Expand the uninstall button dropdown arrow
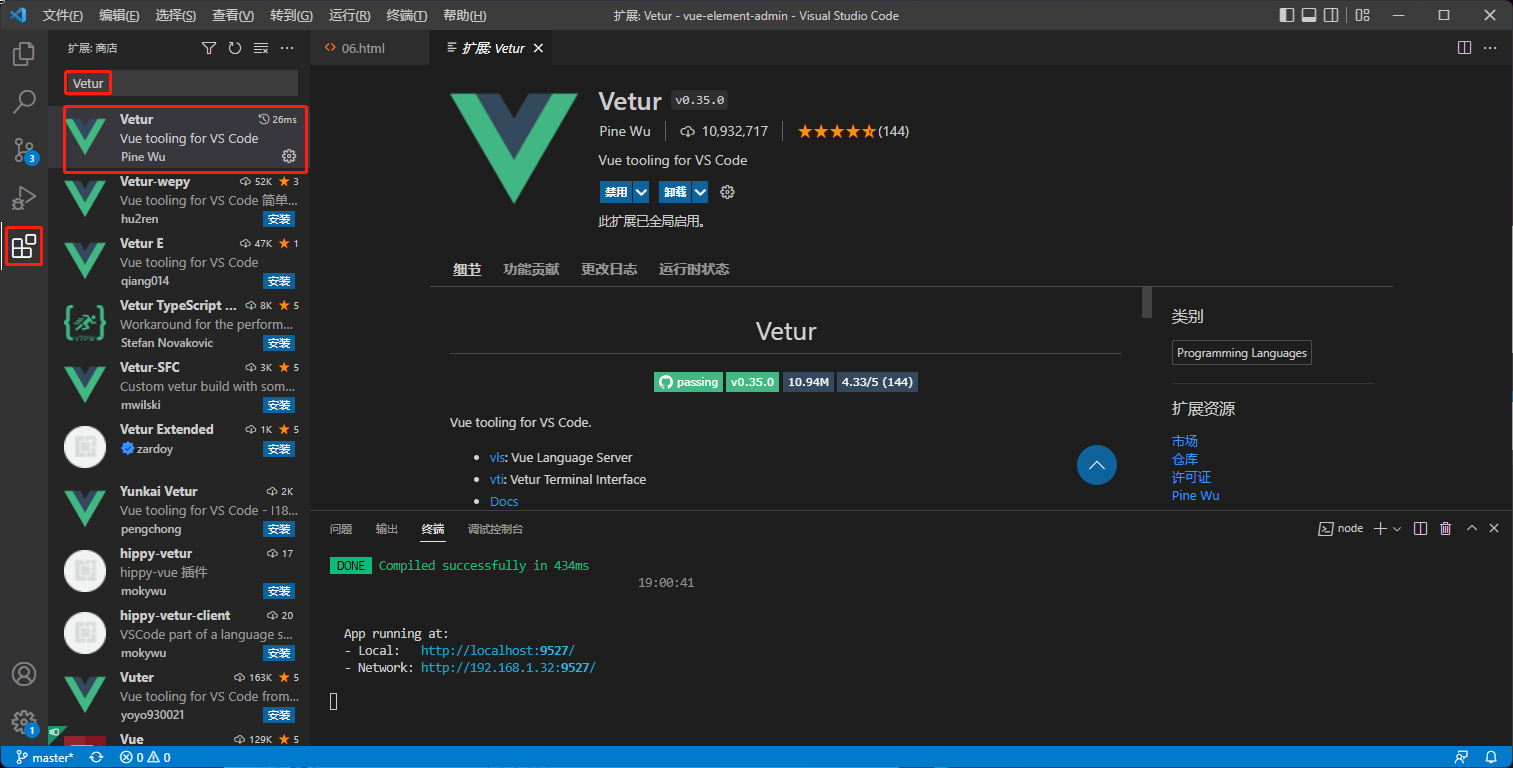This screenshot has height=768, width=1513. coord(700,192)
